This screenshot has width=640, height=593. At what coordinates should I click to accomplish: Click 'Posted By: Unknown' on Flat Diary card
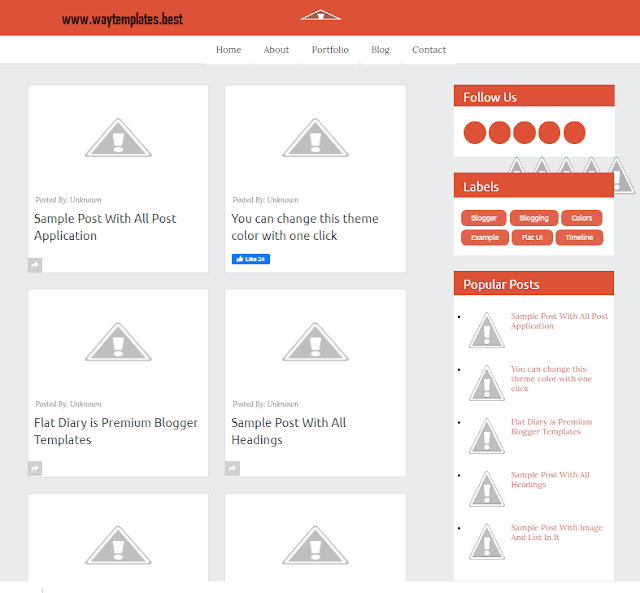pos(69,404)
